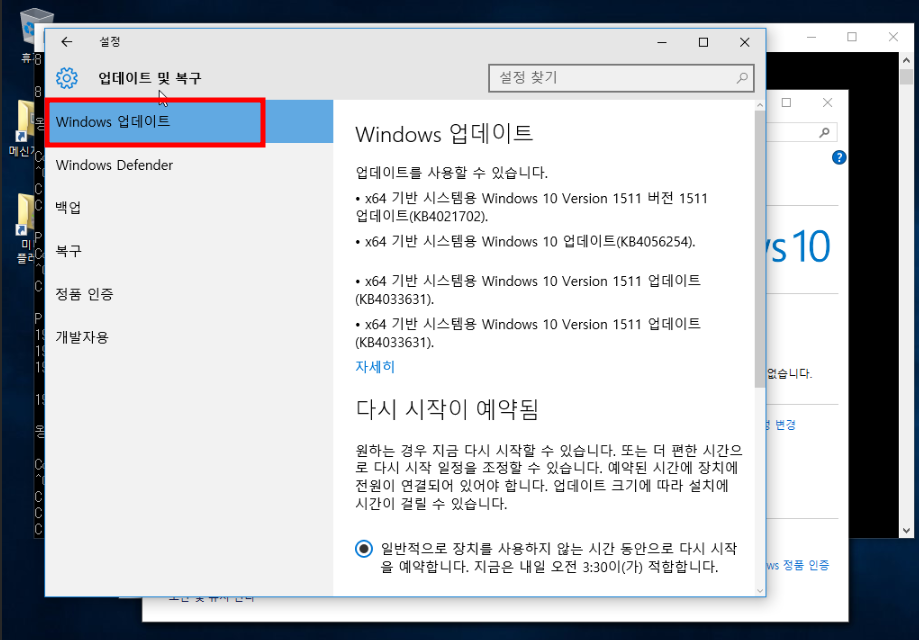This screenshot has height=640, width=919.
Task: Click the 업데이트 및 복구 title
Action: click(x=149, y=78)
